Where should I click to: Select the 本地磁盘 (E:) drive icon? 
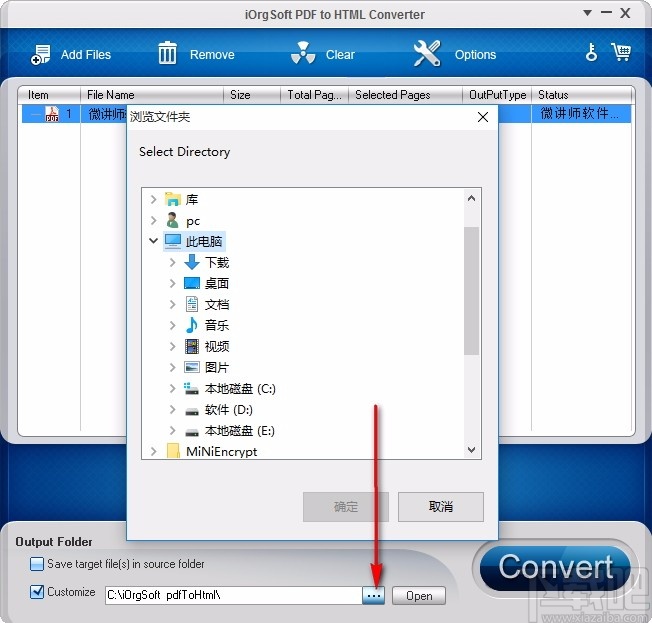(x=192, y=432)
